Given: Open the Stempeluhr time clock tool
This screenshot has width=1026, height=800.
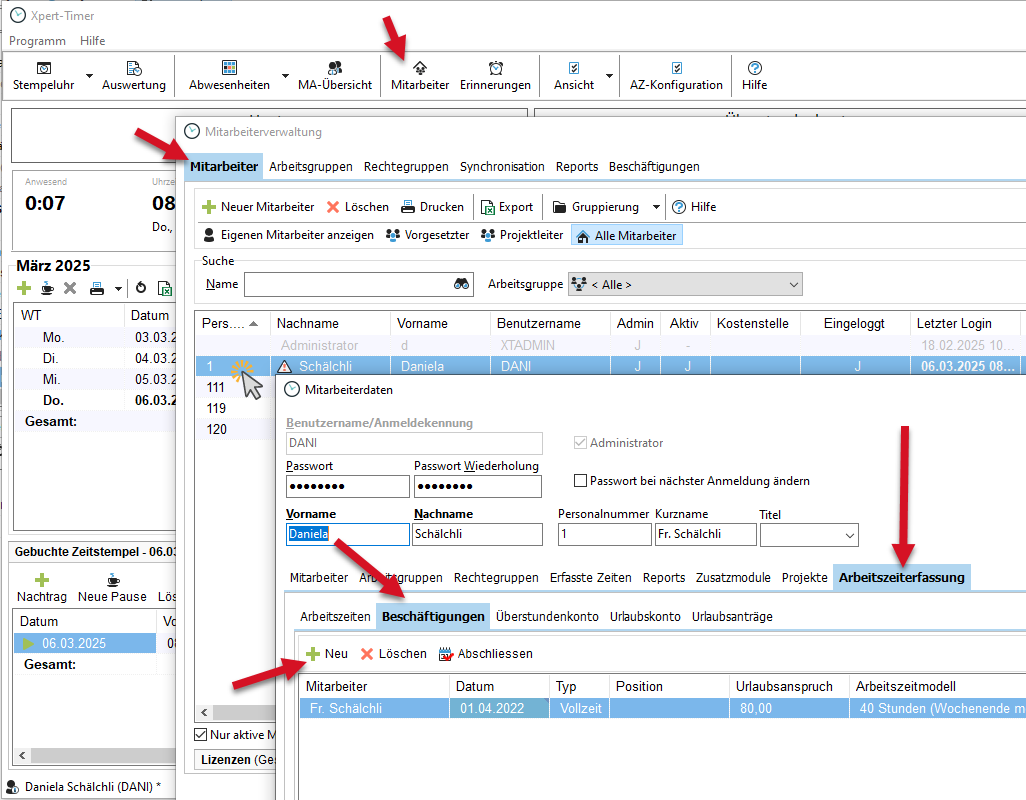Looking at the screenshot, I should click(x=44, y=68).
